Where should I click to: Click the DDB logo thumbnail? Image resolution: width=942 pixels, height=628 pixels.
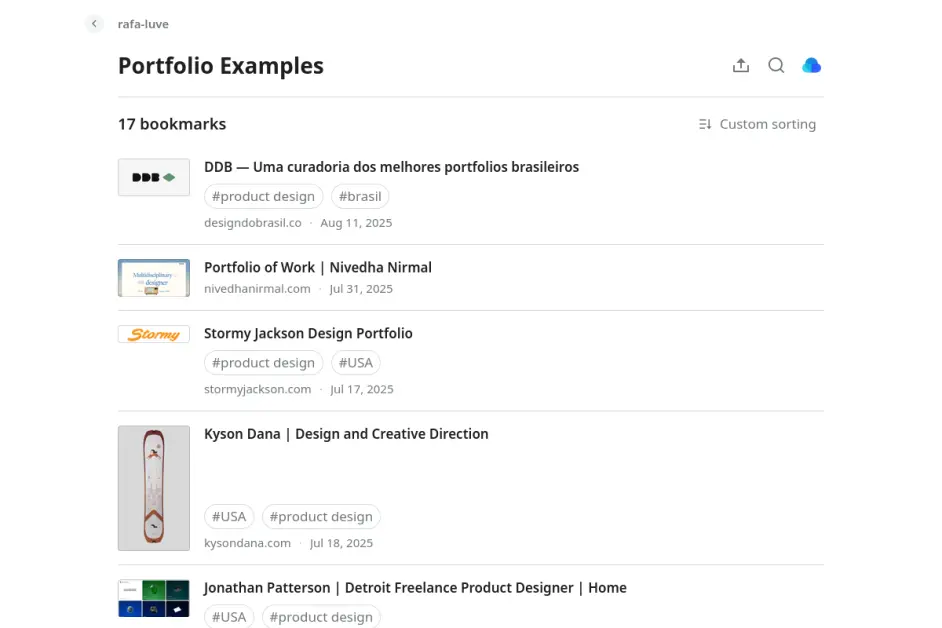(x=153, y=177)
